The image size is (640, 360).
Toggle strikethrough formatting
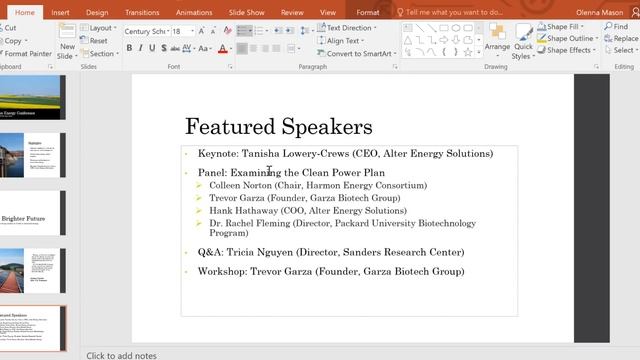175,49
